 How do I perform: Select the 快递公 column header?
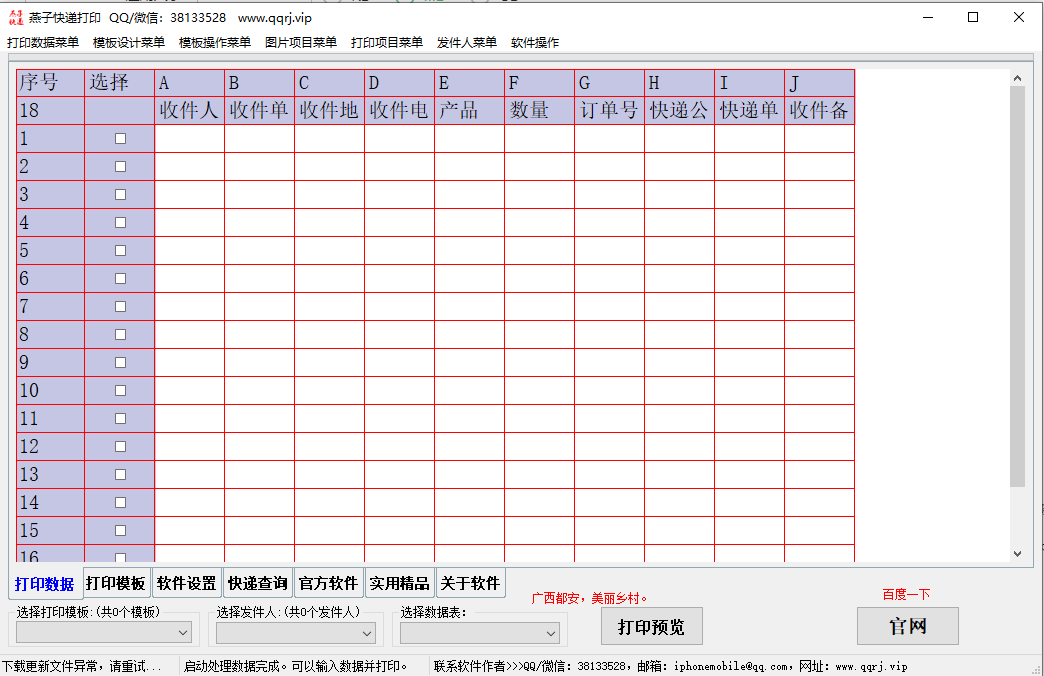pyautogui.click(x=679, y=111)
